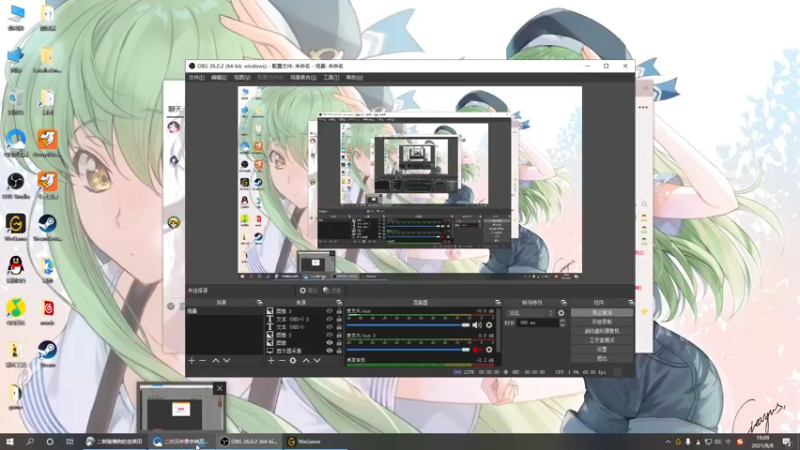This screenshot has width=800, height=450.
Task: Pop out the 场景 dock panel
Action: (259, 303)
